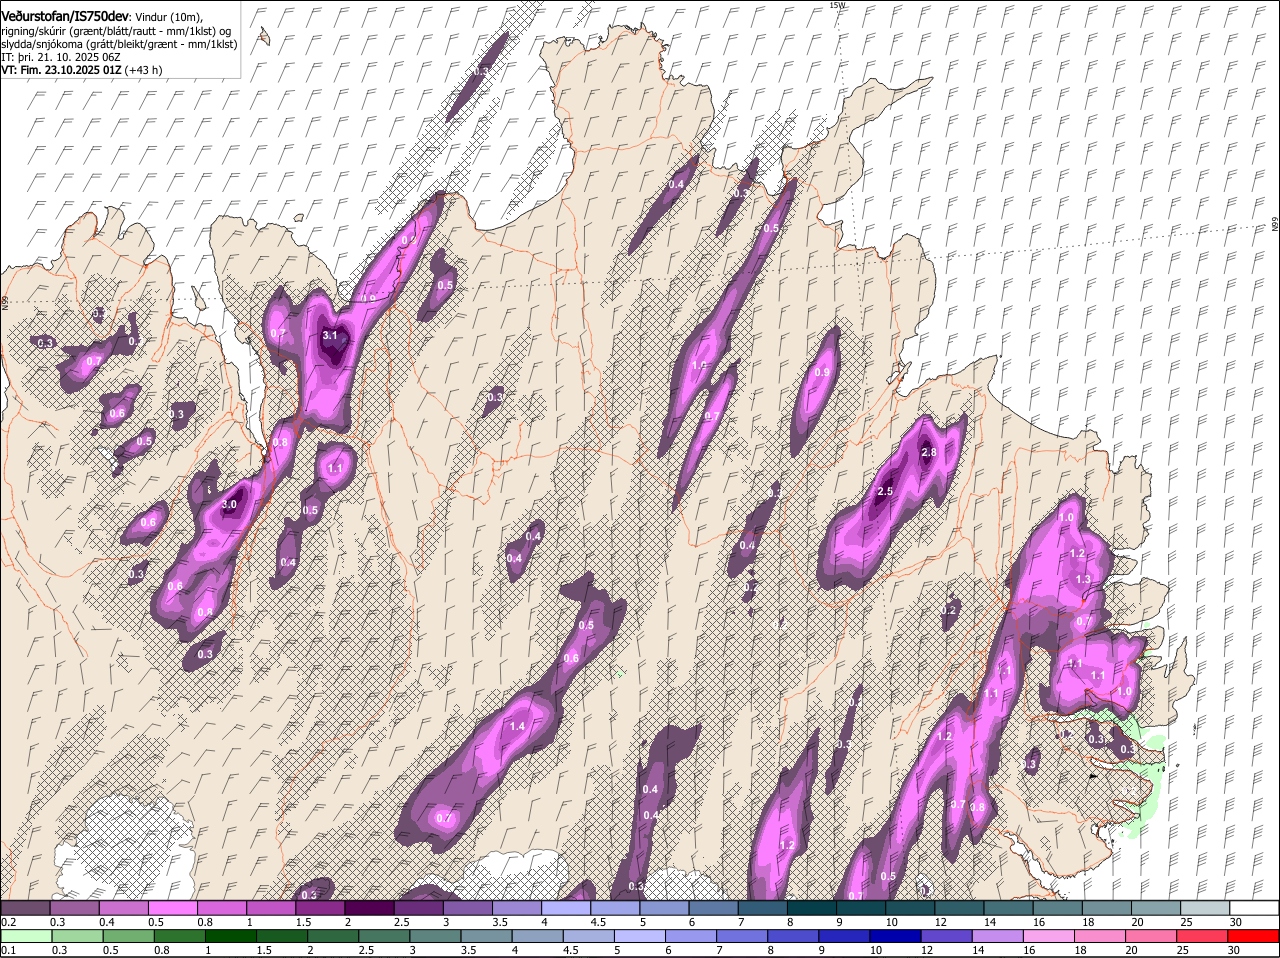Select the bright pink 0.5–0.8 swatch in the top legend
This screenshot has width=1280, height=958.
pos(172,908)
